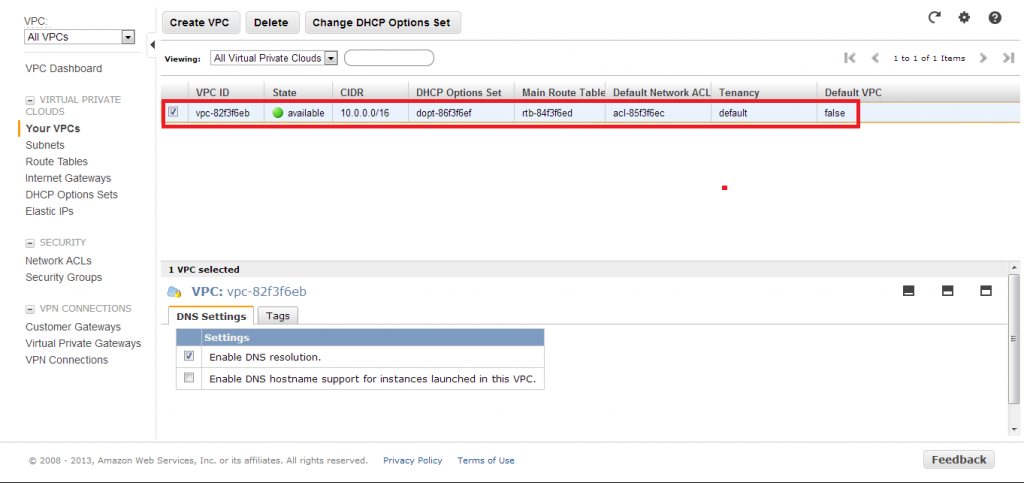The image size is (1024, 483).
Task: Refresh the VPC list
Action: [935, 18]
